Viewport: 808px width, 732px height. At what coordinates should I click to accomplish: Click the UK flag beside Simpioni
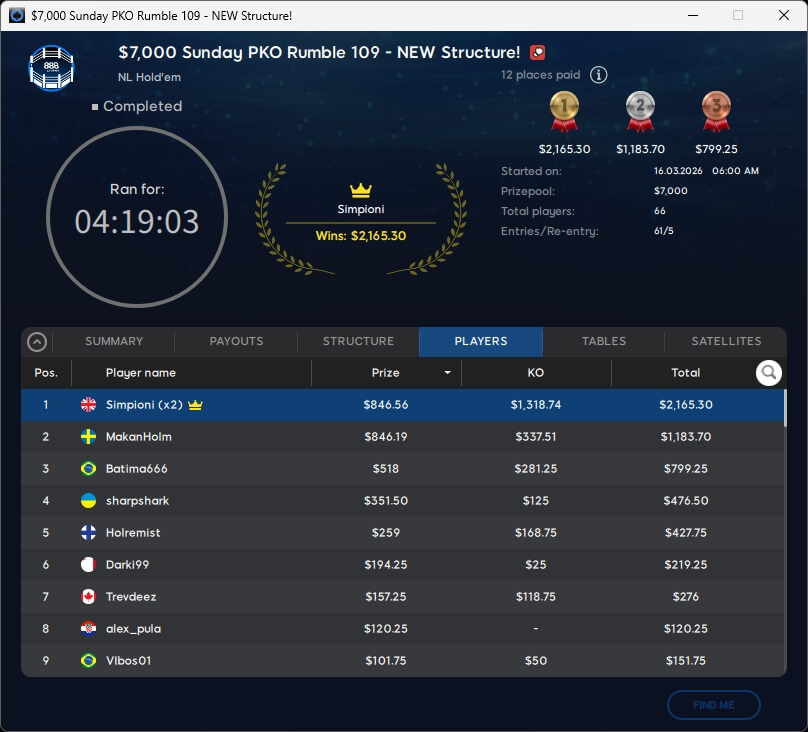[x=88, y=405]
